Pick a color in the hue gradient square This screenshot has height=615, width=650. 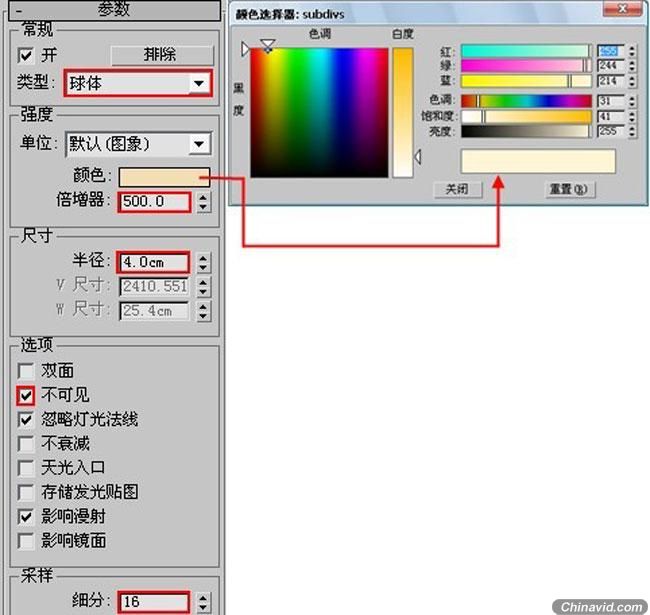319,113
